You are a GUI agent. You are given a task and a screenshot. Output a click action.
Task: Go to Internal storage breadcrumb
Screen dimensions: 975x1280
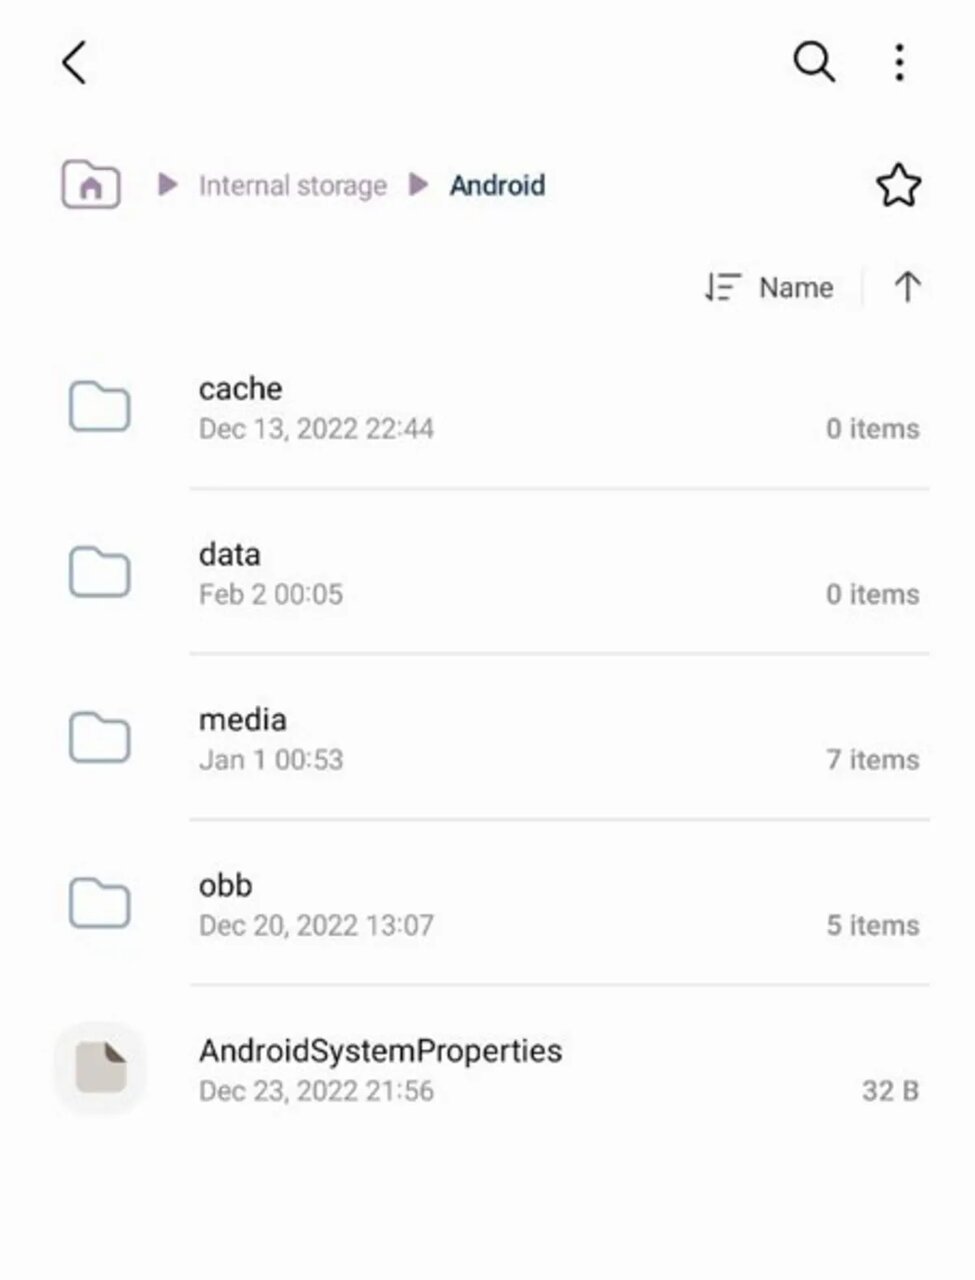(292, 186)
